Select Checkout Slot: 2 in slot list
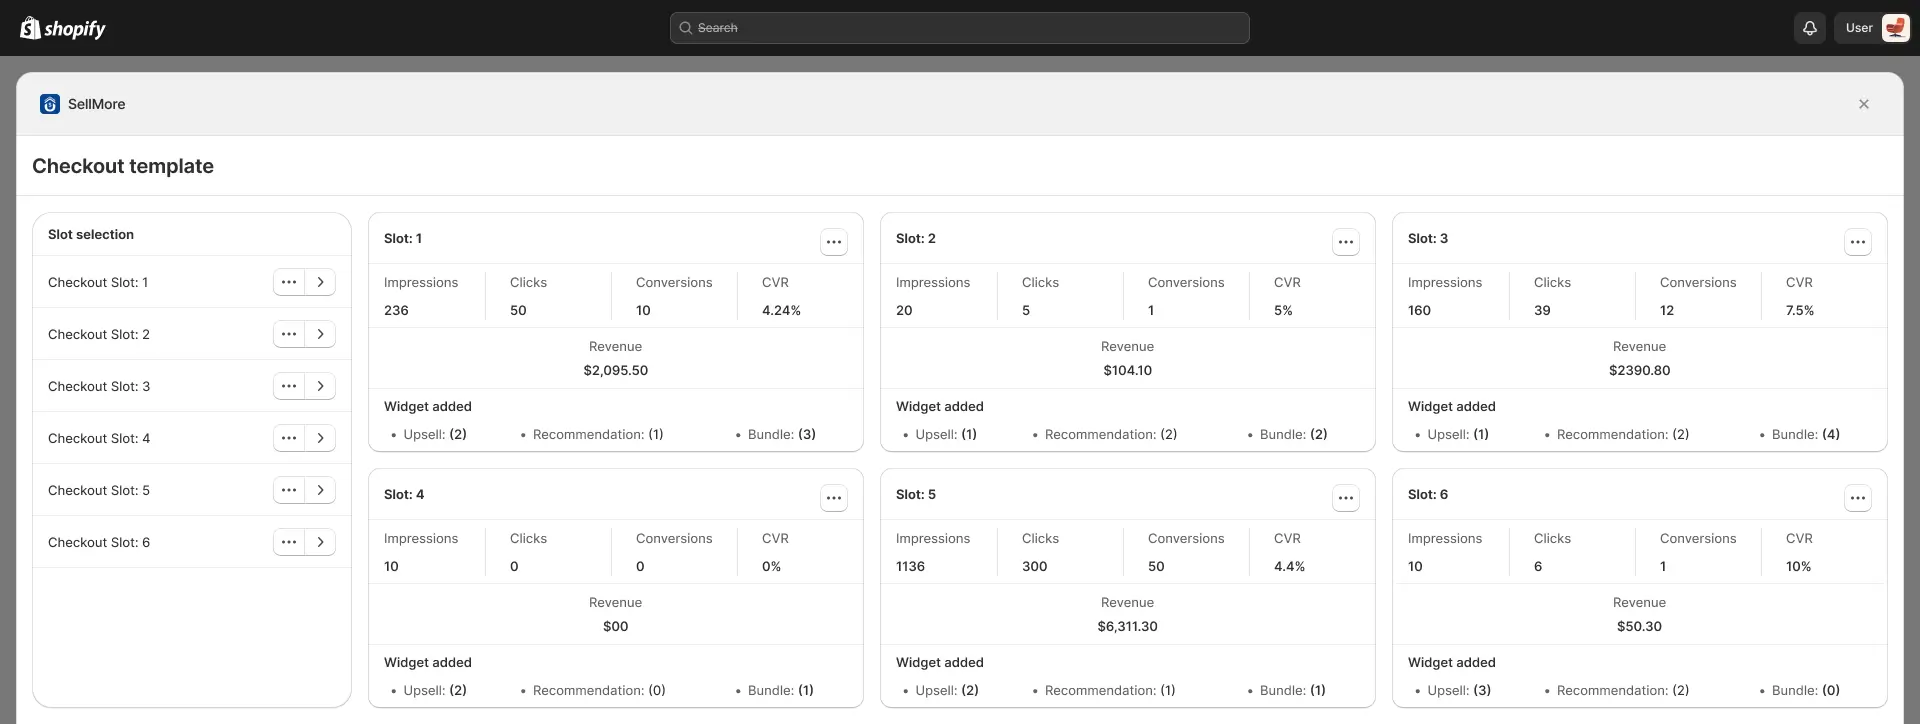The image size is (1920, 724). click(x=99, y=334)
